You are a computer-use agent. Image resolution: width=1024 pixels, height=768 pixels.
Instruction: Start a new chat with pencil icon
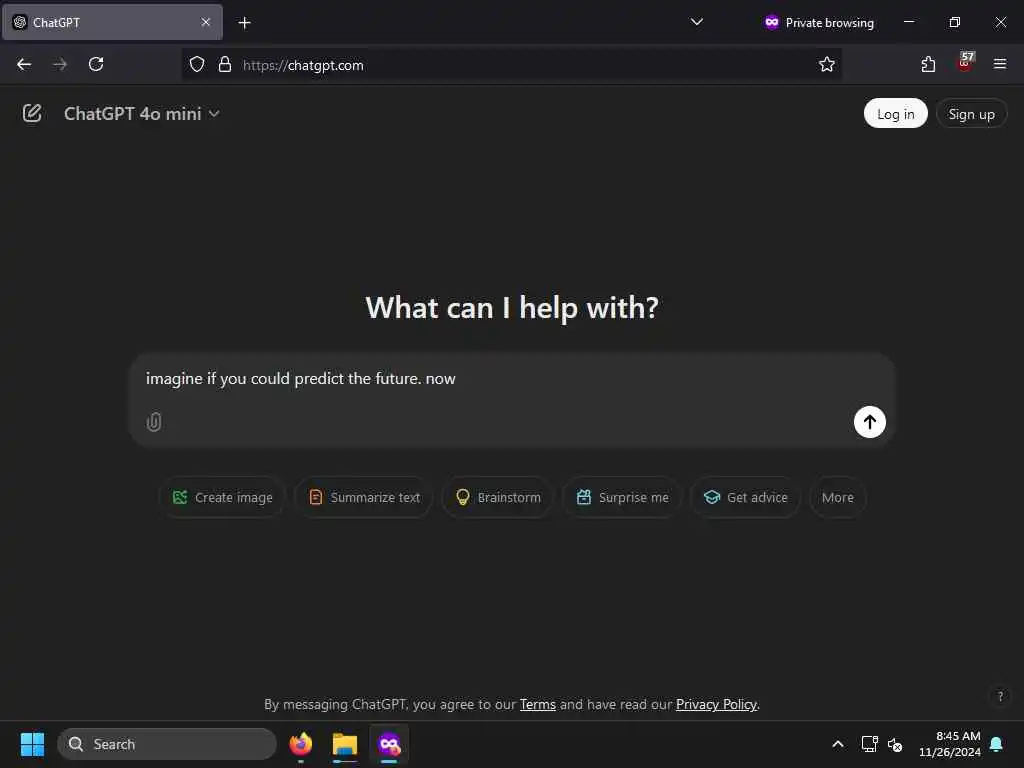(32, 114)
